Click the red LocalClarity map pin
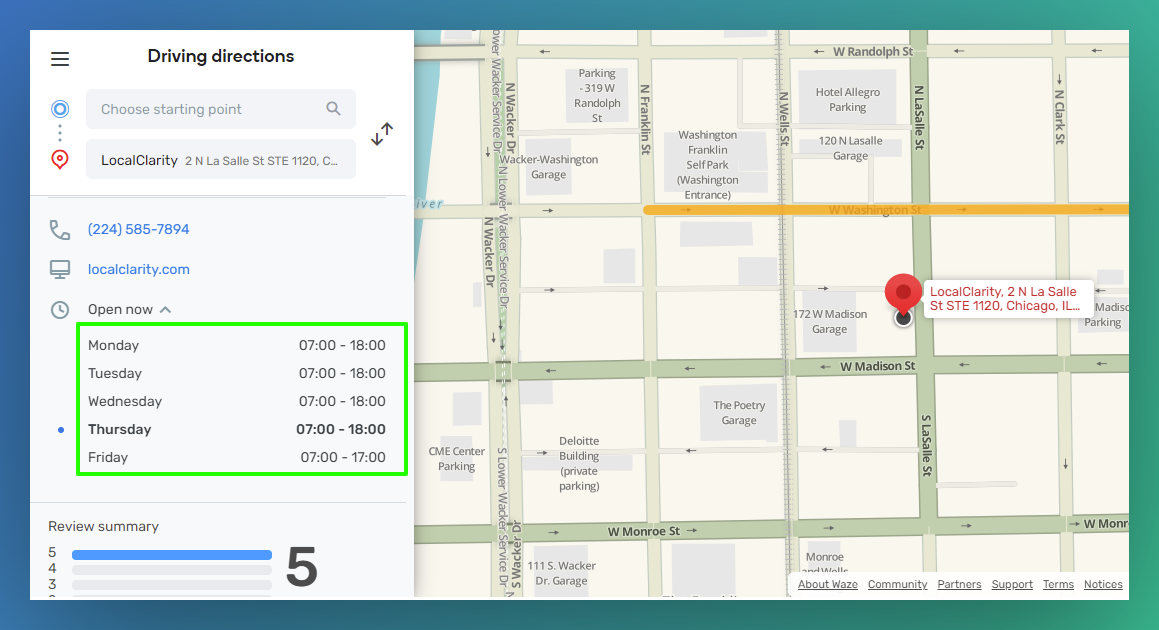 click(903, 294)
